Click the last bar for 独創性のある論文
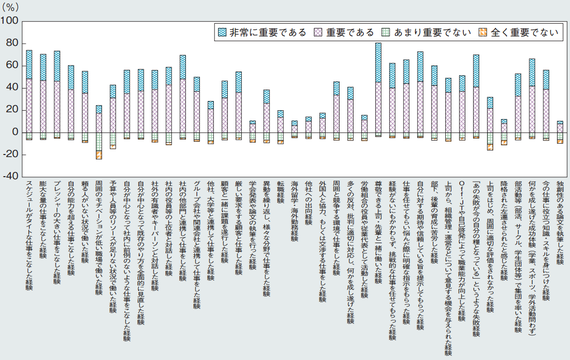This screenshot has height=360, width=570. [x=560, y=132]
